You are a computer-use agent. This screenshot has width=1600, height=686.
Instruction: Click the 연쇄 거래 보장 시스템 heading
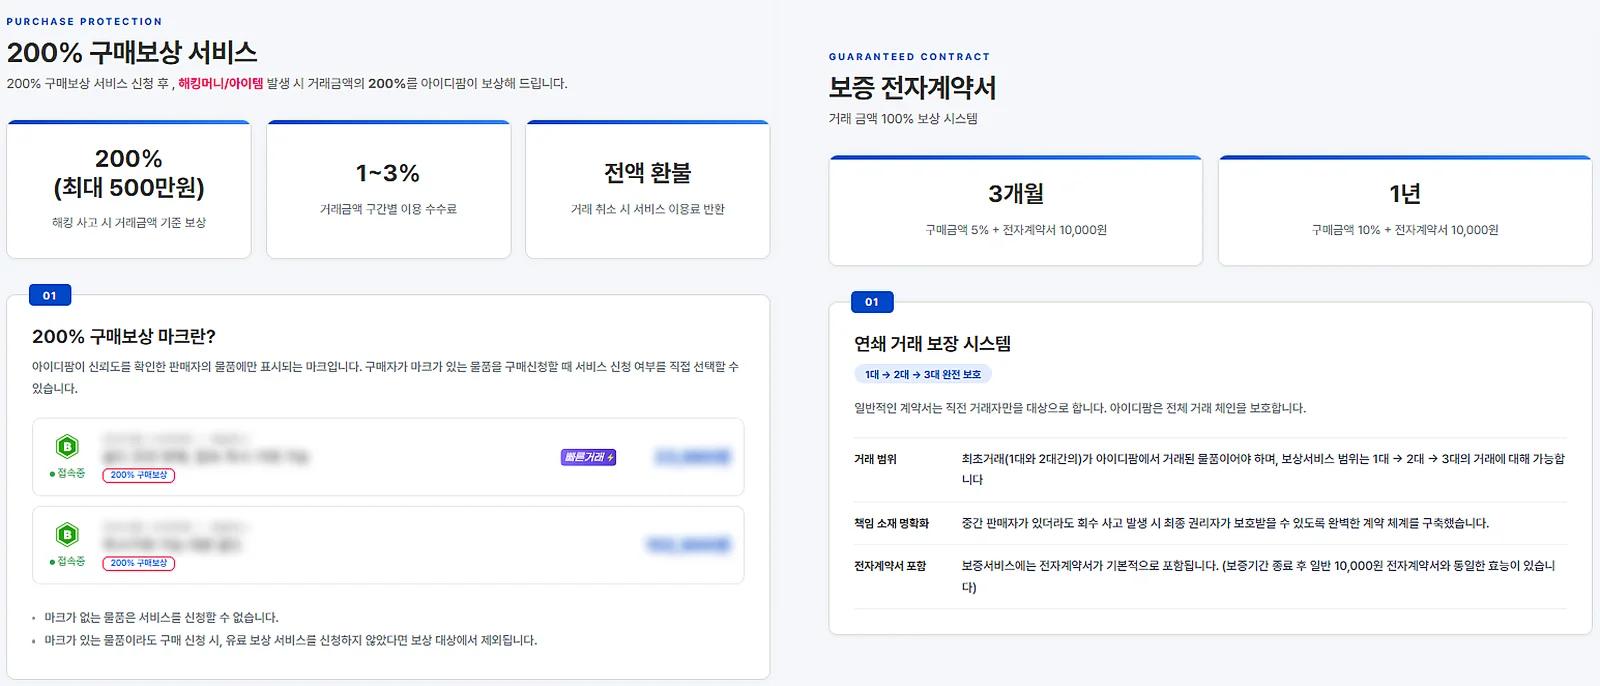pos(932,343)
